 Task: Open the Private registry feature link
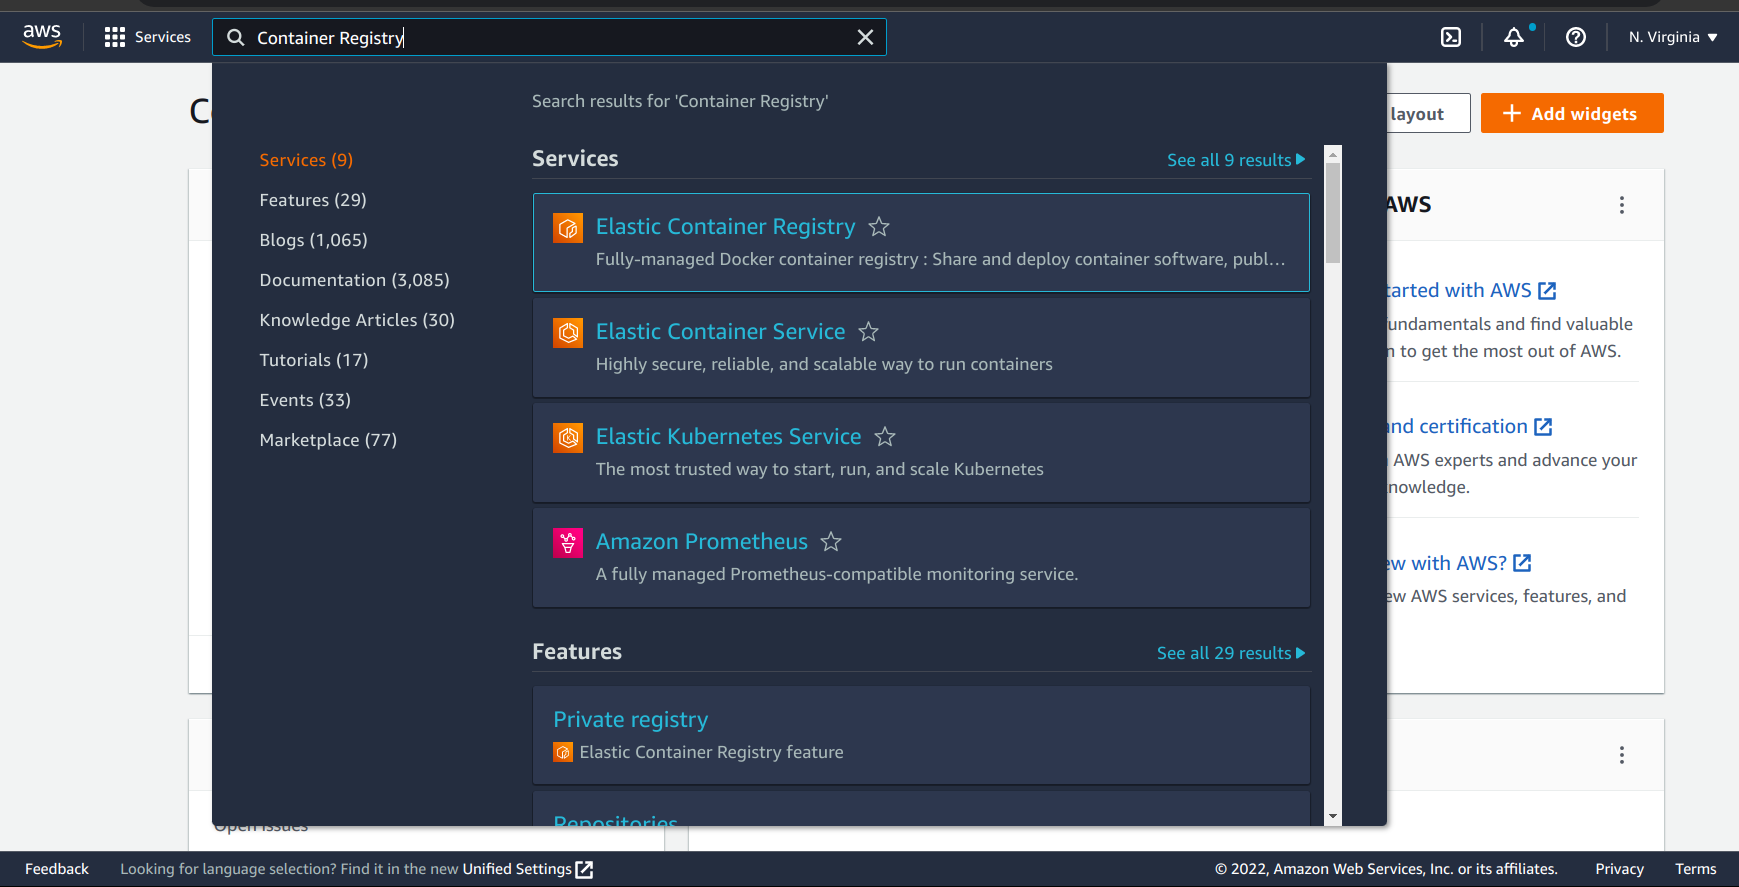(x=630, y=720)
